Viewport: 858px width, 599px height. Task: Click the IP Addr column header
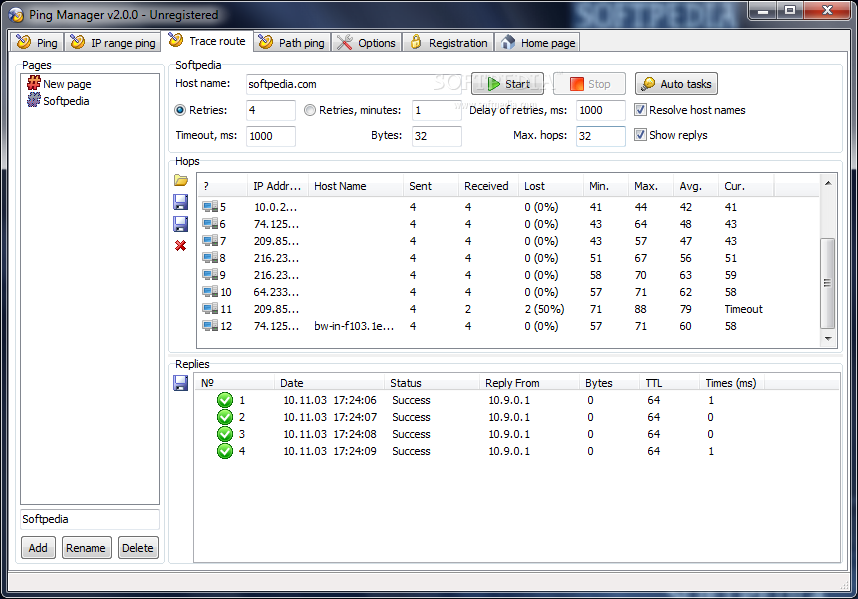pos(278,186)
